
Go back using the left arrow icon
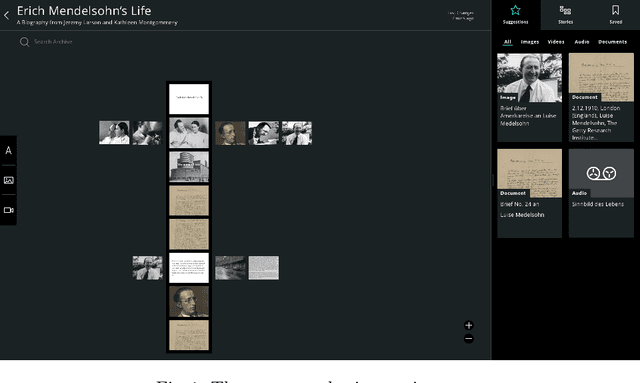coord(6,16)
